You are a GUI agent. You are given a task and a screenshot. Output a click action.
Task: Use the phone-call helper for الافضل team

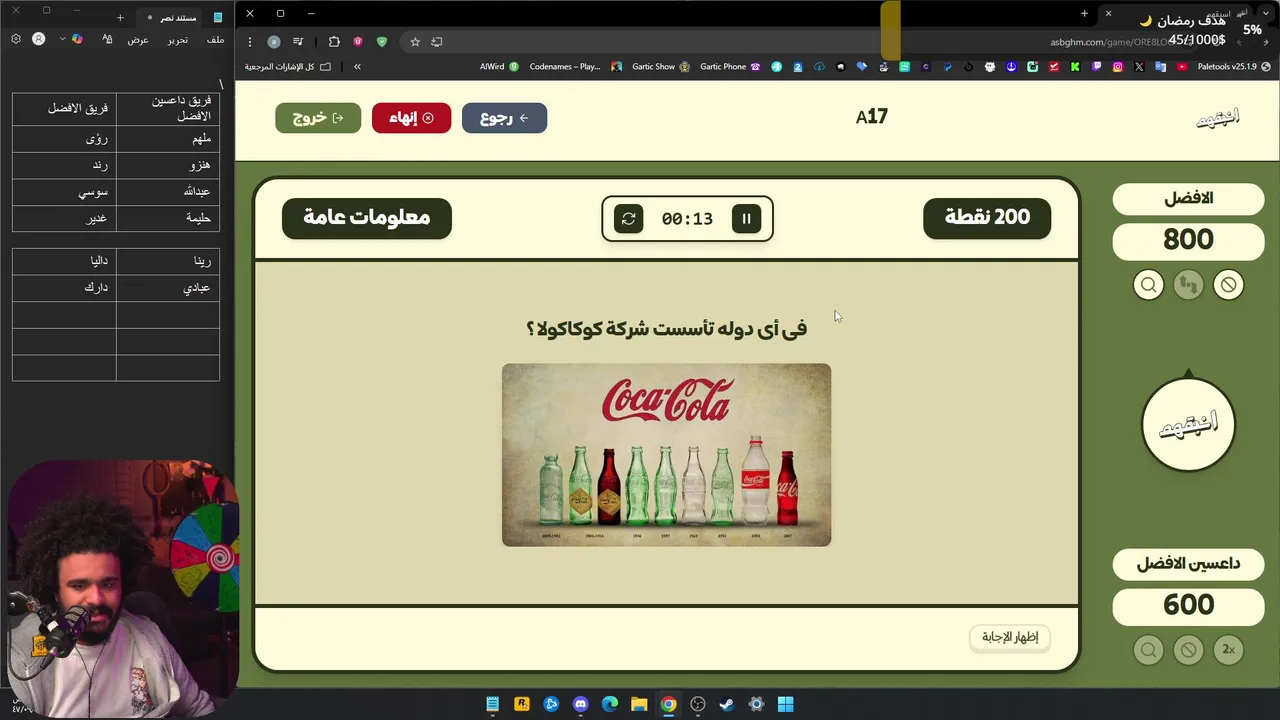tap(1188, 285)
